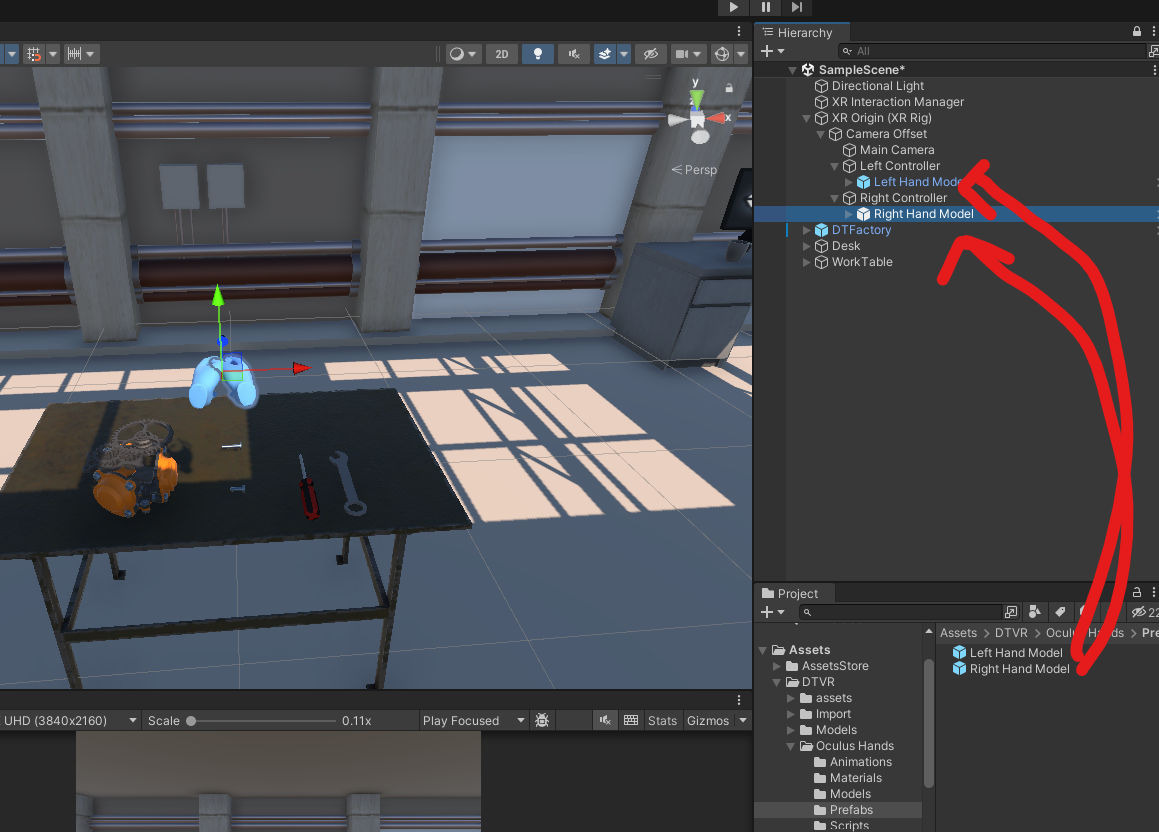Click the green Y move handle arrow
This screenshot has width=1159, height=832.
click(218, 296)
